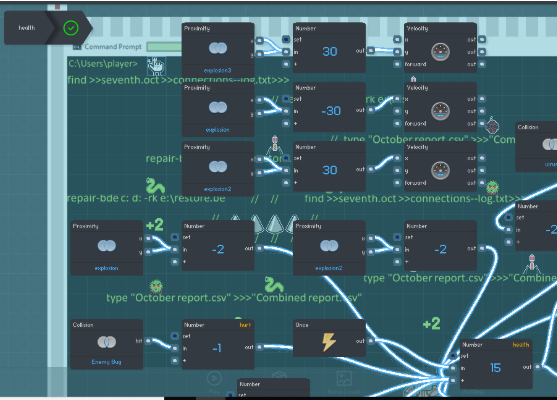Select the 30 value beside explosion3 node
The width and height of the screenshot is (557, 400).
(x=330, y=52)
